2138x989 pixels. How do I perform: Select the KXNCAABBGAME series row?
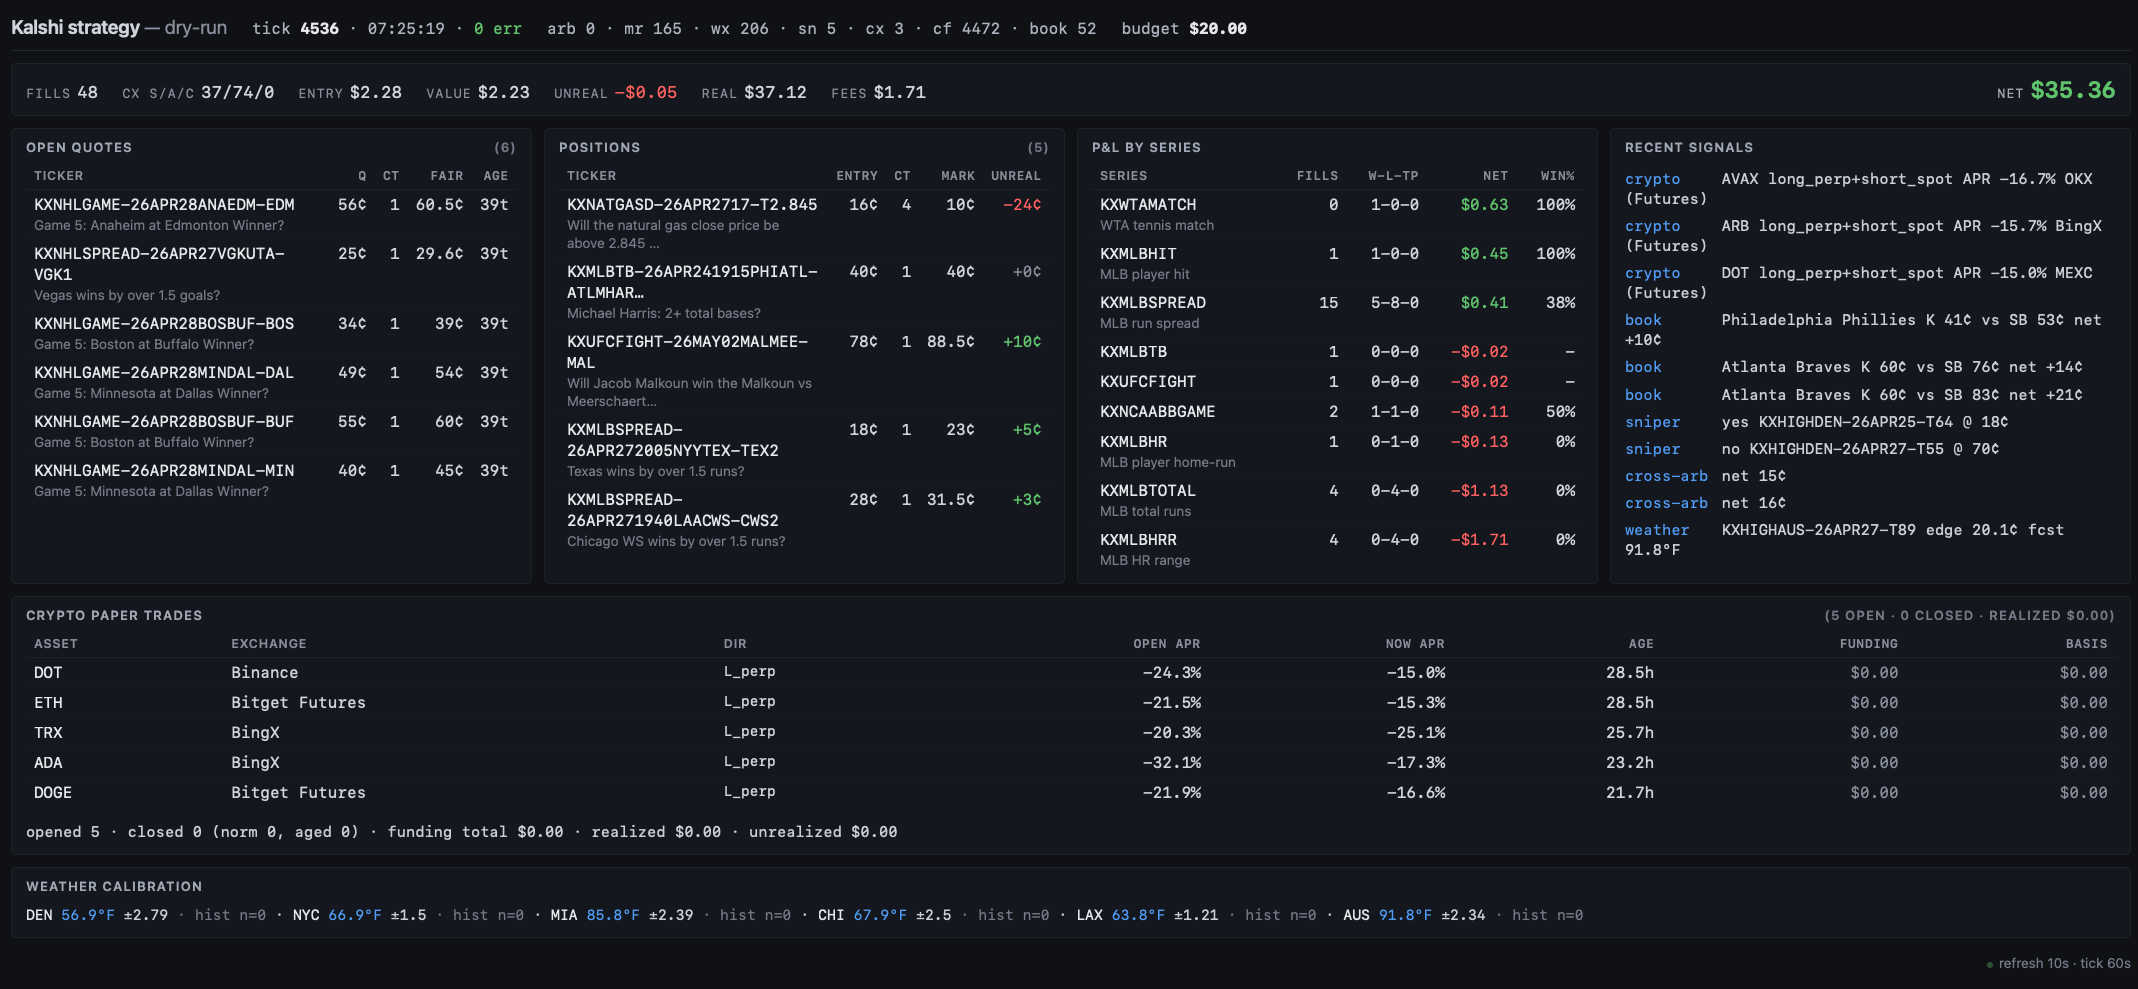click(1337, 411)
